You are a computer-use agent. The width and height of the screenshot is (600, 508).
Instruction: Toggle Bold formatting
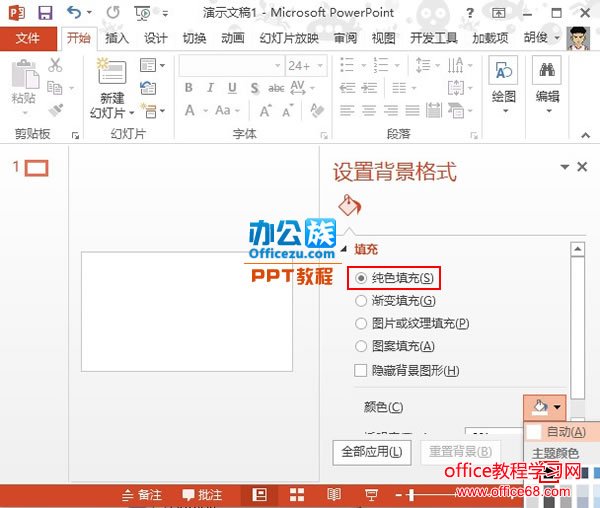tap(189, 88)
